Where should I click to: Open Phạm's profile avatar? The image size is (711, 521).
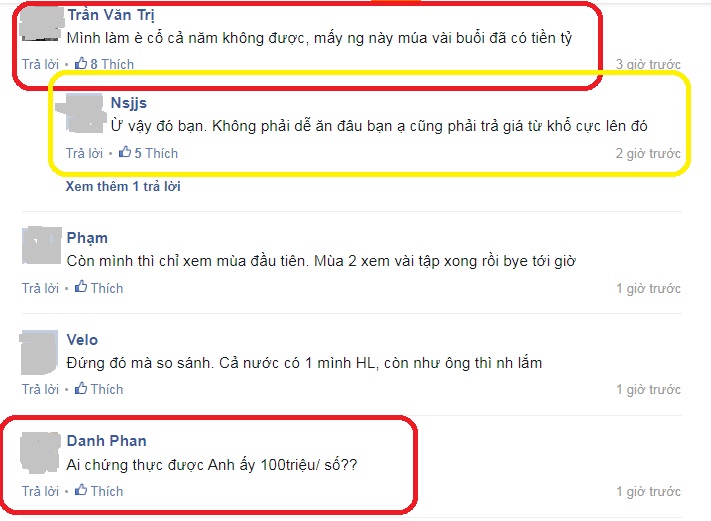coord(41,245)
